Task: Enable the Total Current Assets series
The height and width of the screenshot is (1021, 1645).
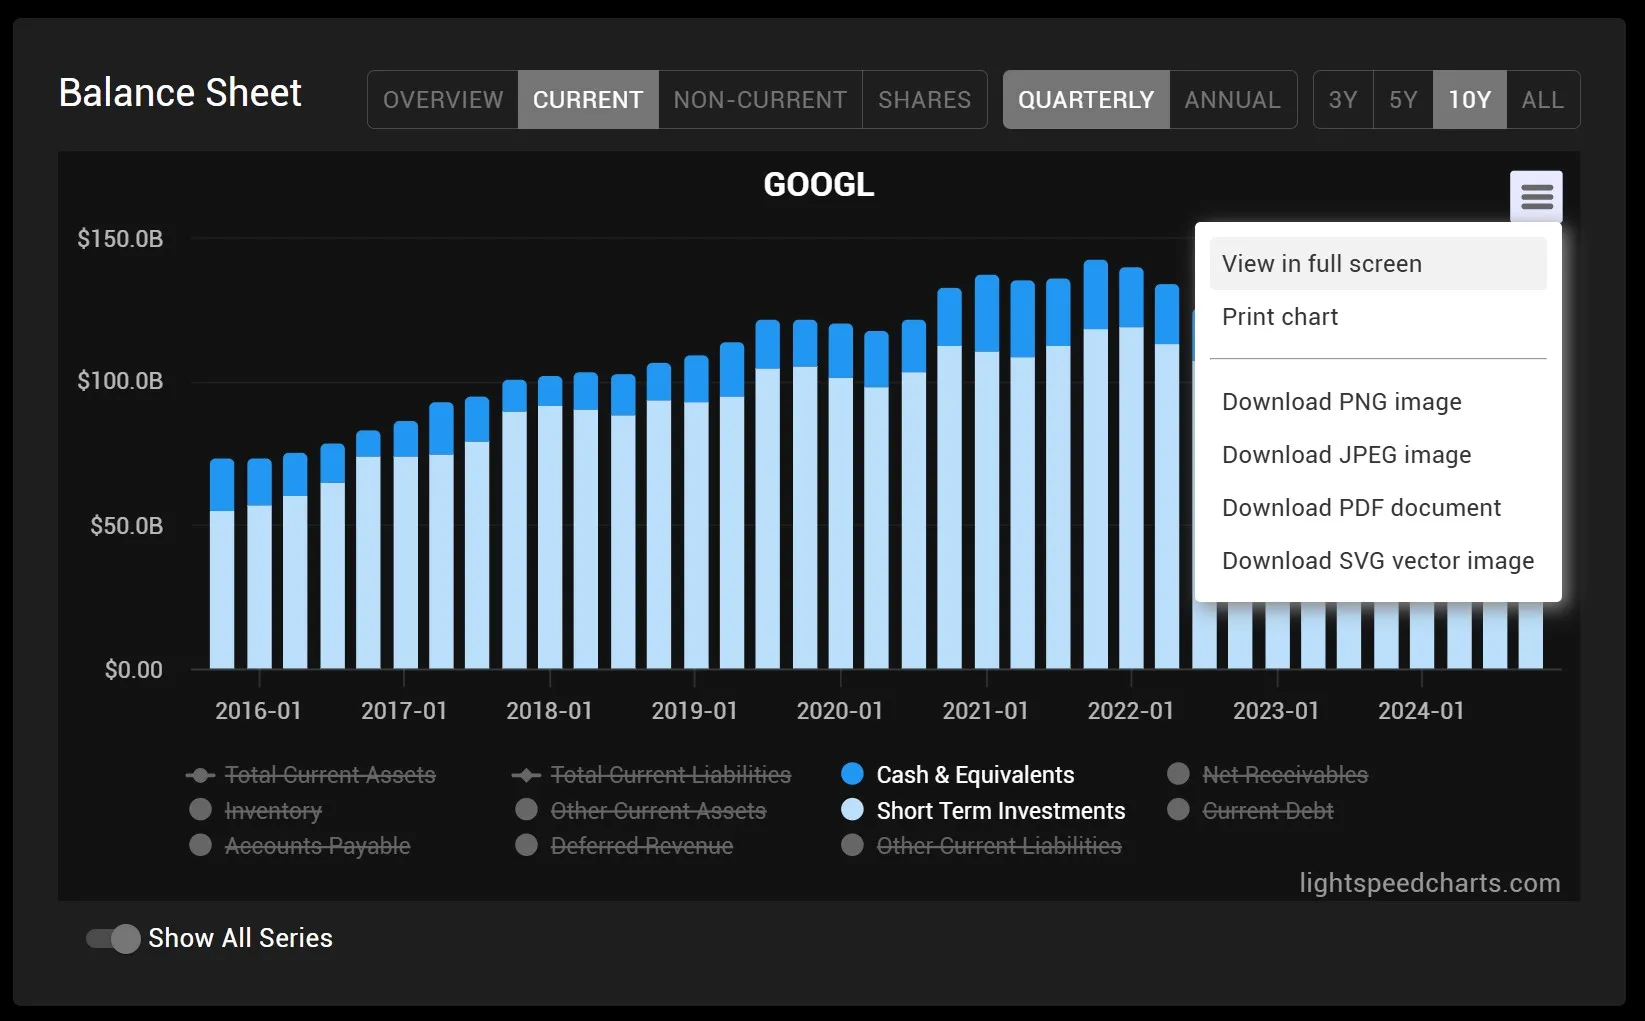Action: (311, 775)
